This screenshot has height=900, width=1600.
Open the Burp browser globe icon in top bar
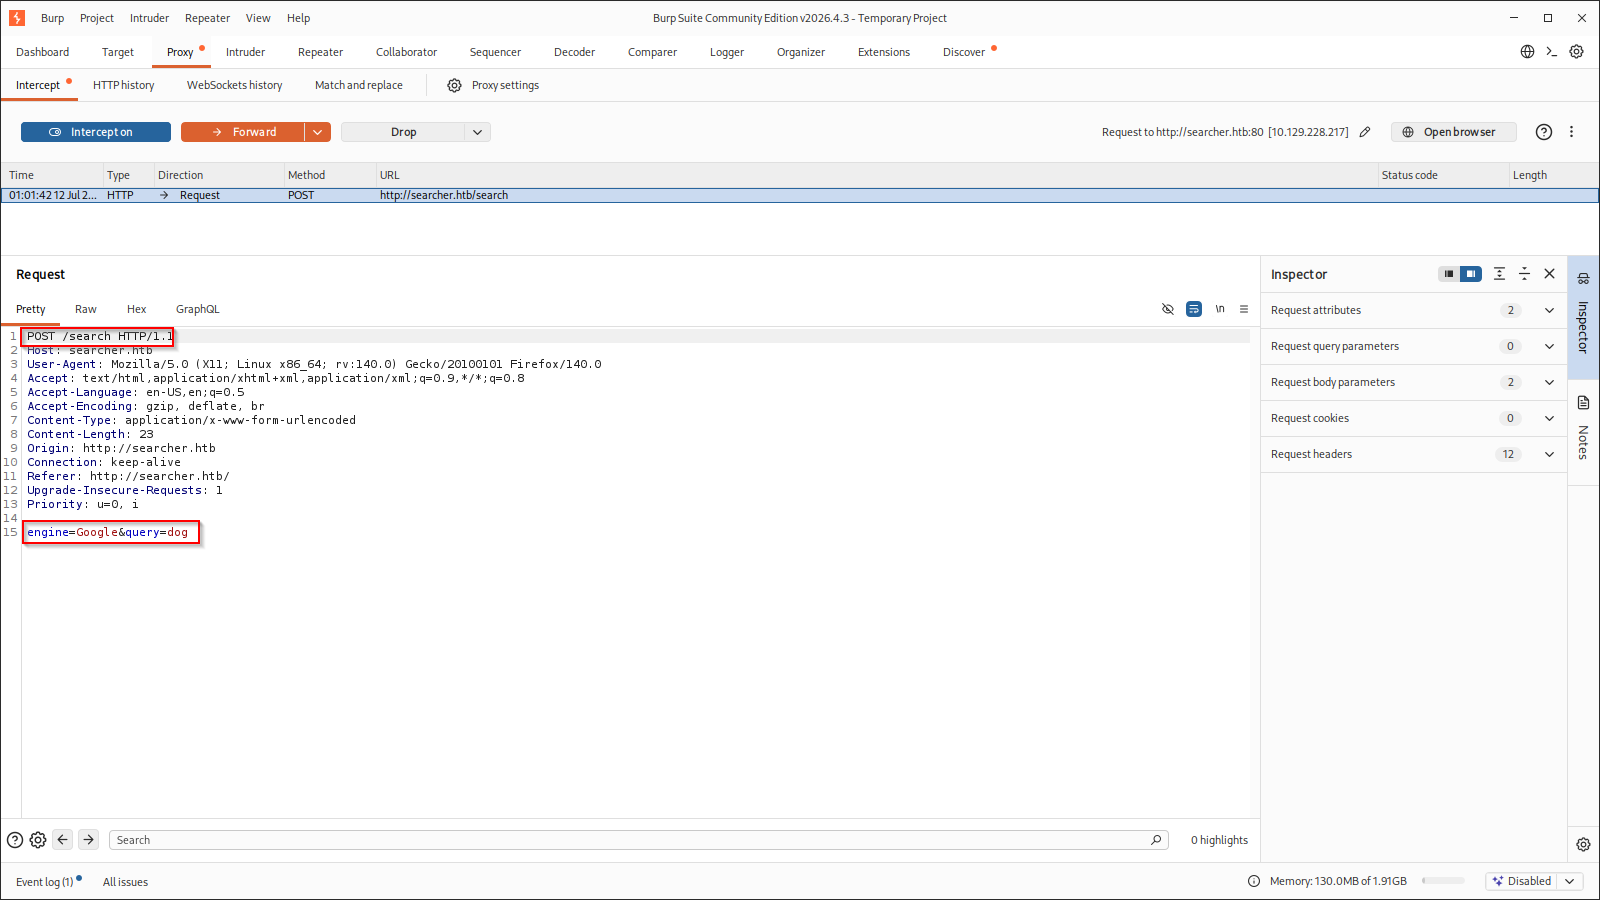[1527, 52]
